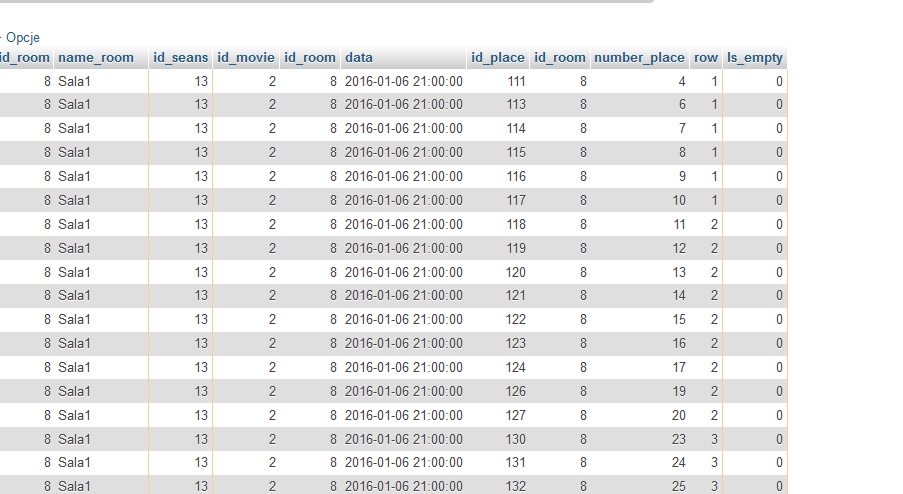The width and height of the screenshot is (903, 494).
Task: Select the id_place cell 119
Action: click(516, 248)
